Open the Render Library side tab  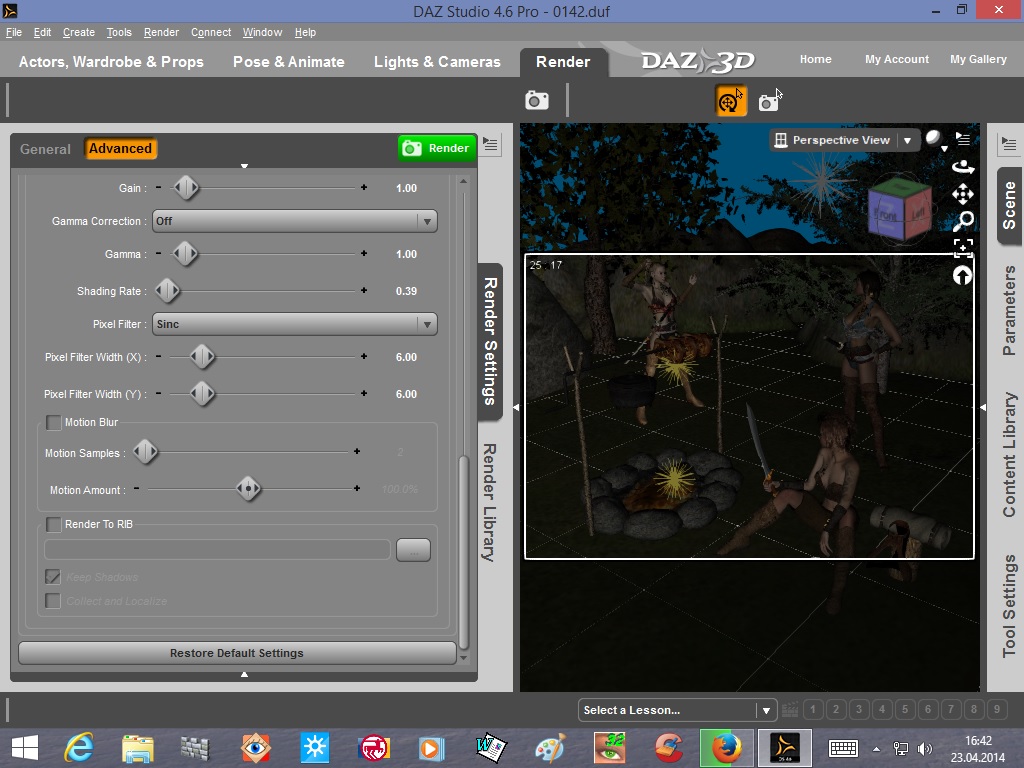coord(490,502)
